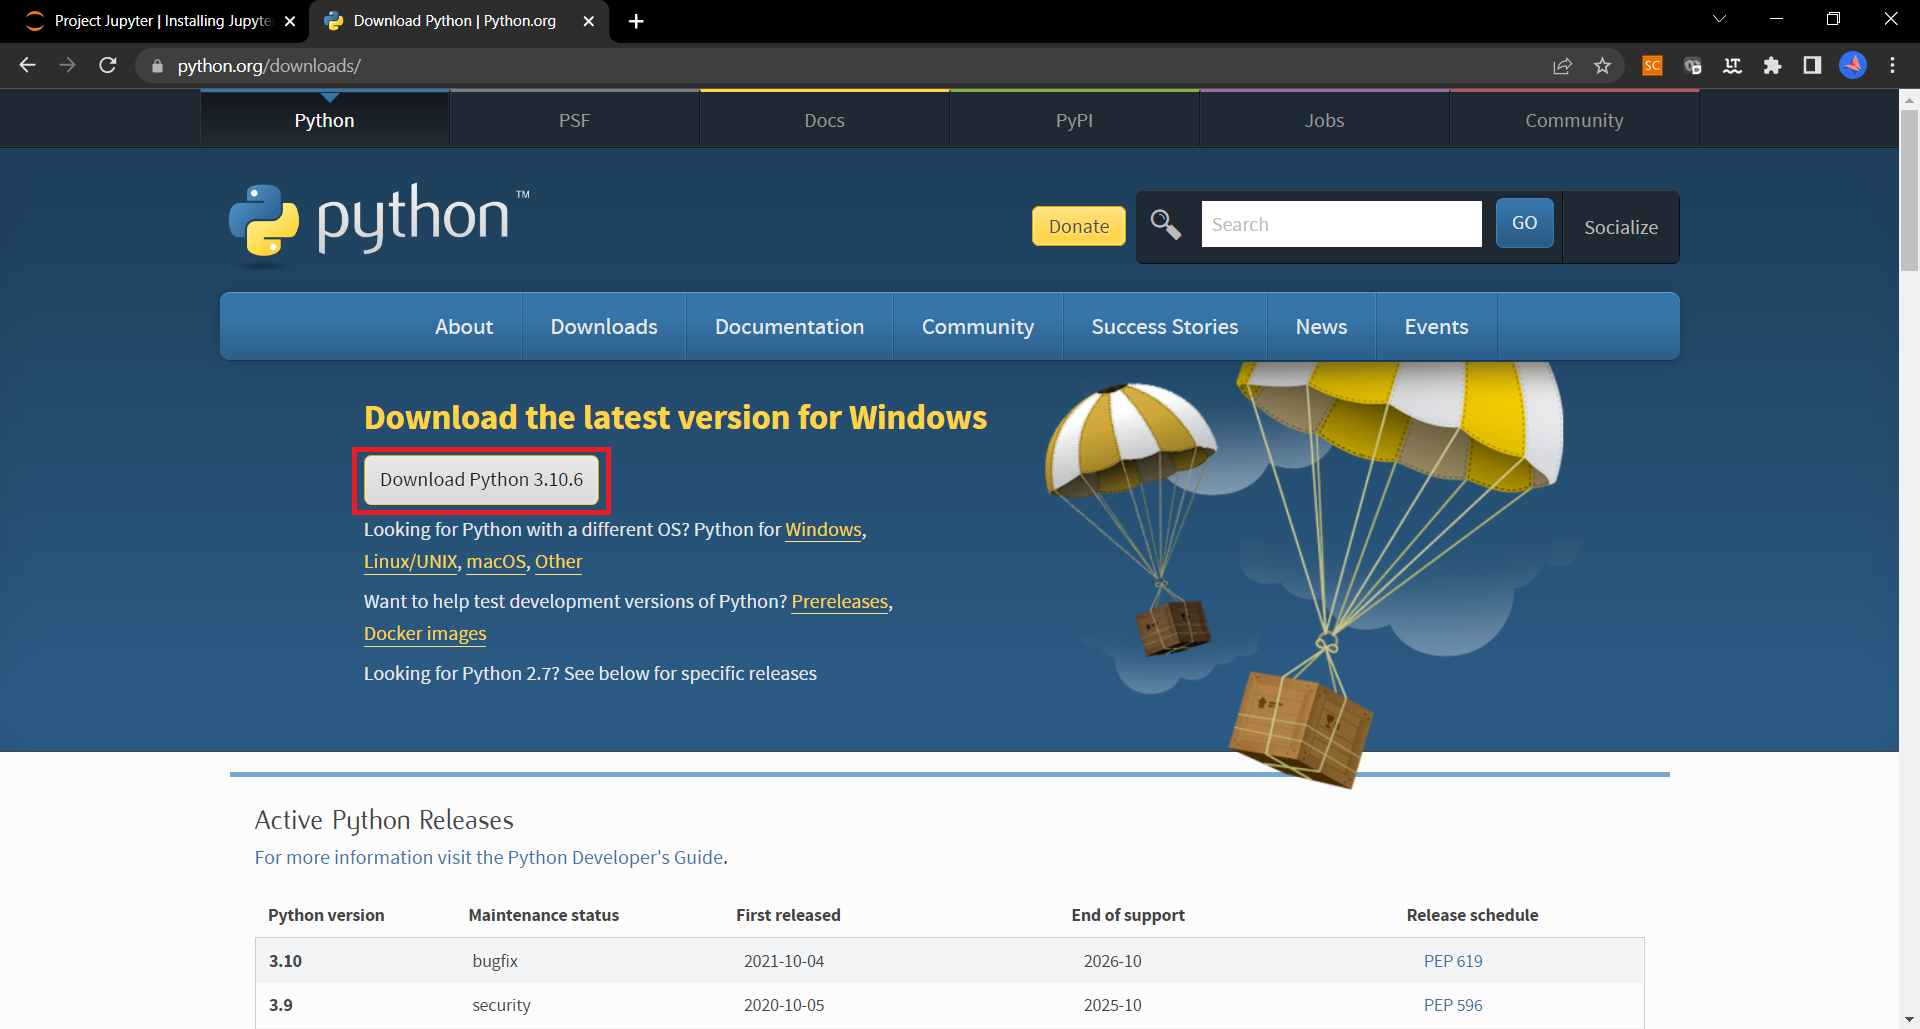Image resolution: width=1920 pixels, height=1029 pixels.
Task: Toggle the browser side panel icon
Action: [x=1812, y=66]
